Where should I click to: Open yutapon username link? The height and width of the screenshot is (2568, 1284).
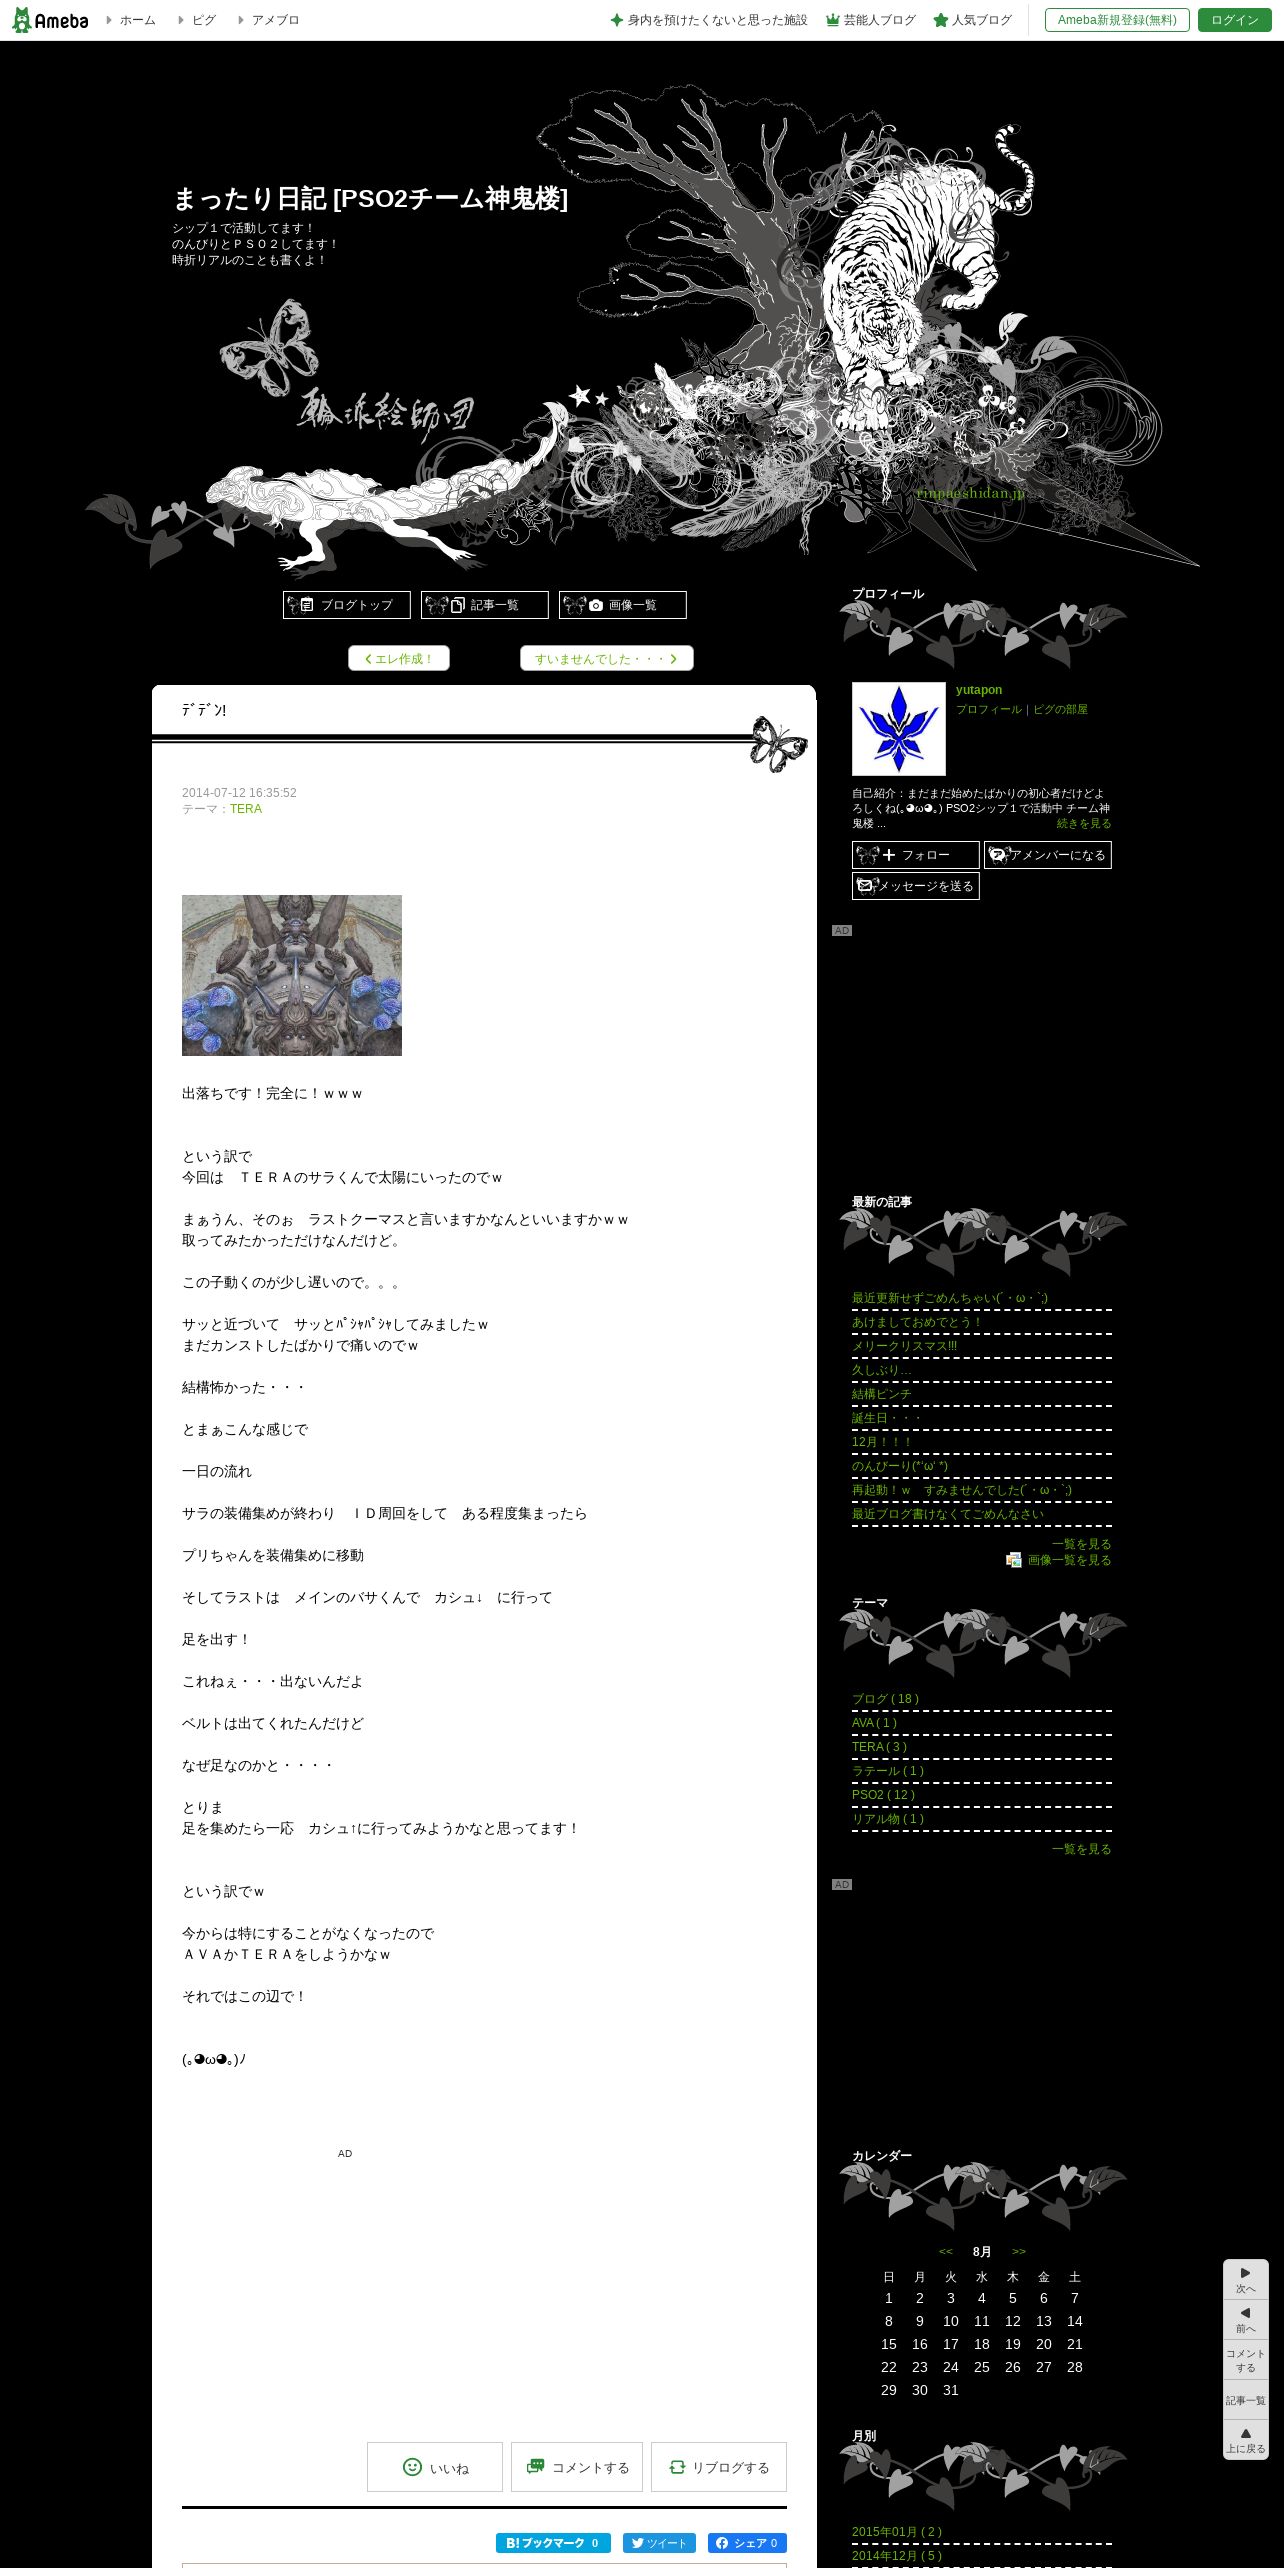tap(979, 690)
